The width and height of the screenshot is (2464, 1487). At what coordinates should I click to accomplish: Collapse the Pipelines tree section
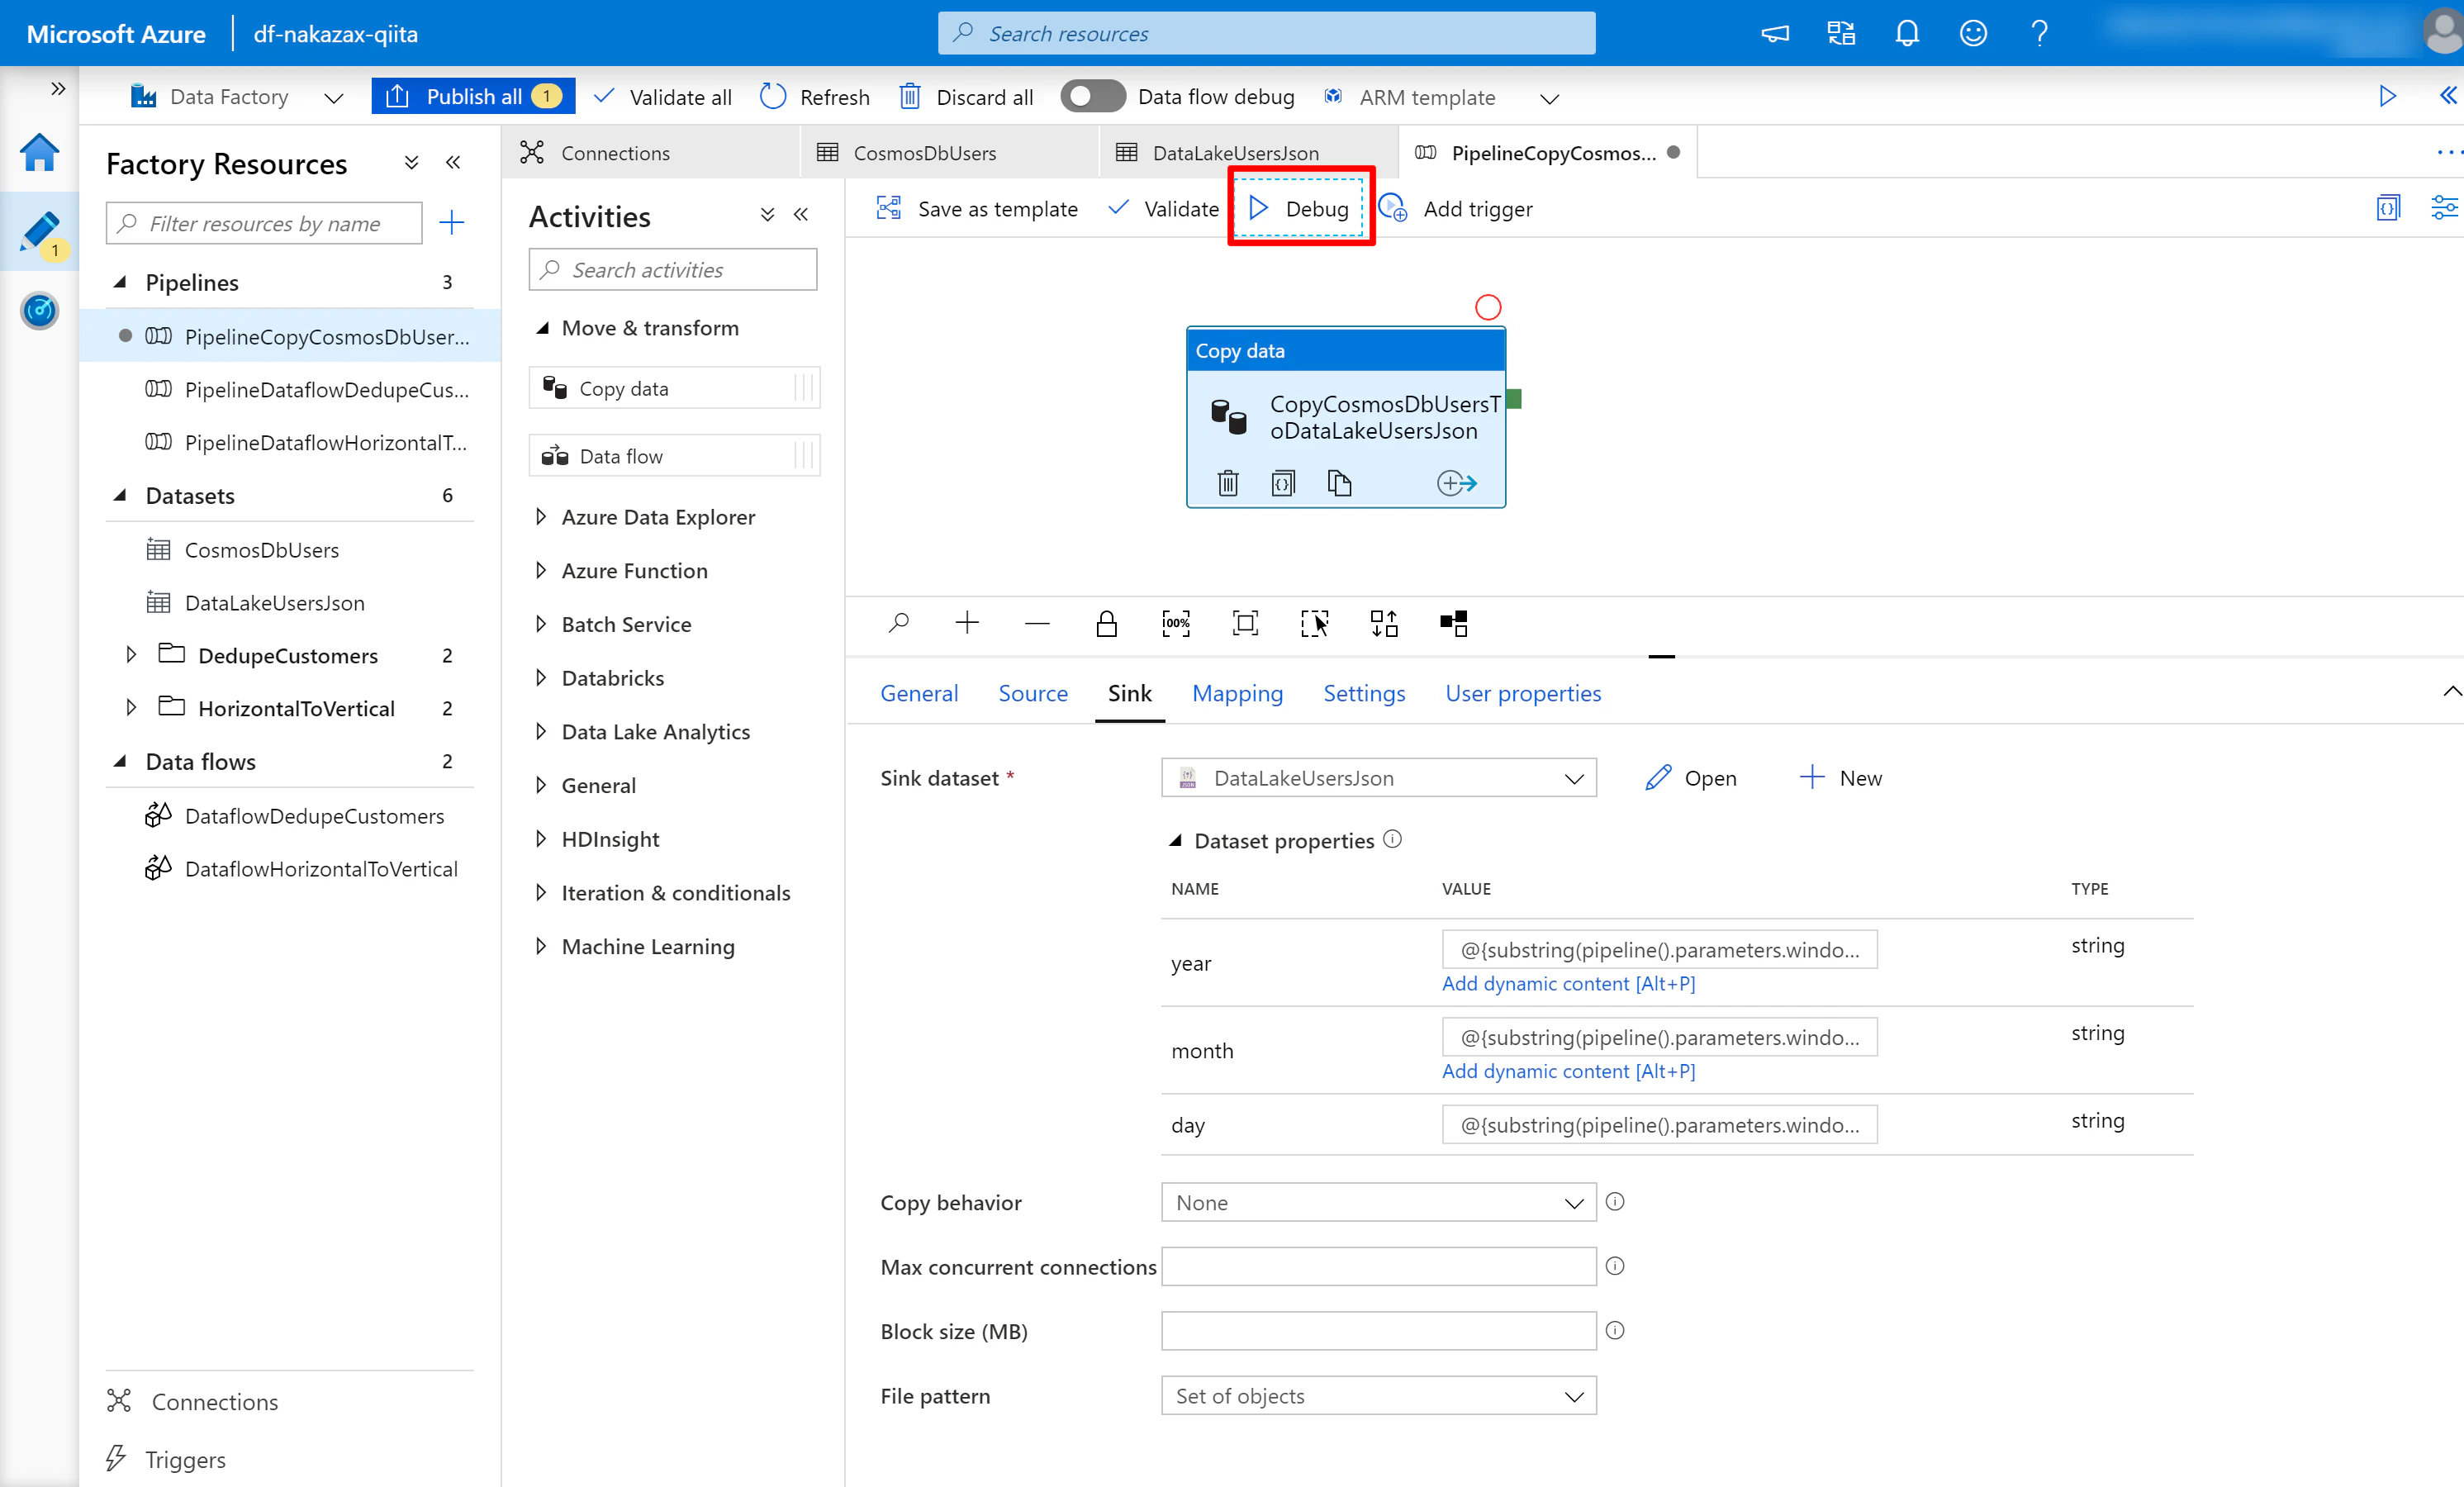pos(121,282)
